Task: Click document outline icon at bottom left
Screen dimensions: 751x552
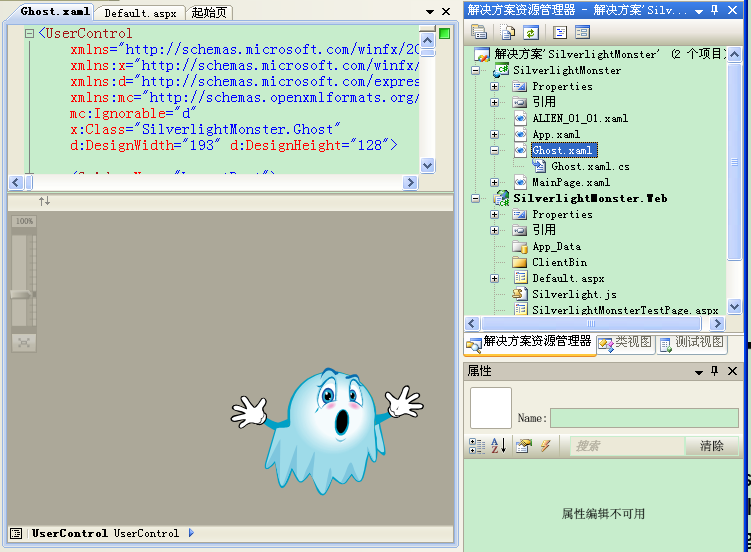Action: click(x=16, y=533)
